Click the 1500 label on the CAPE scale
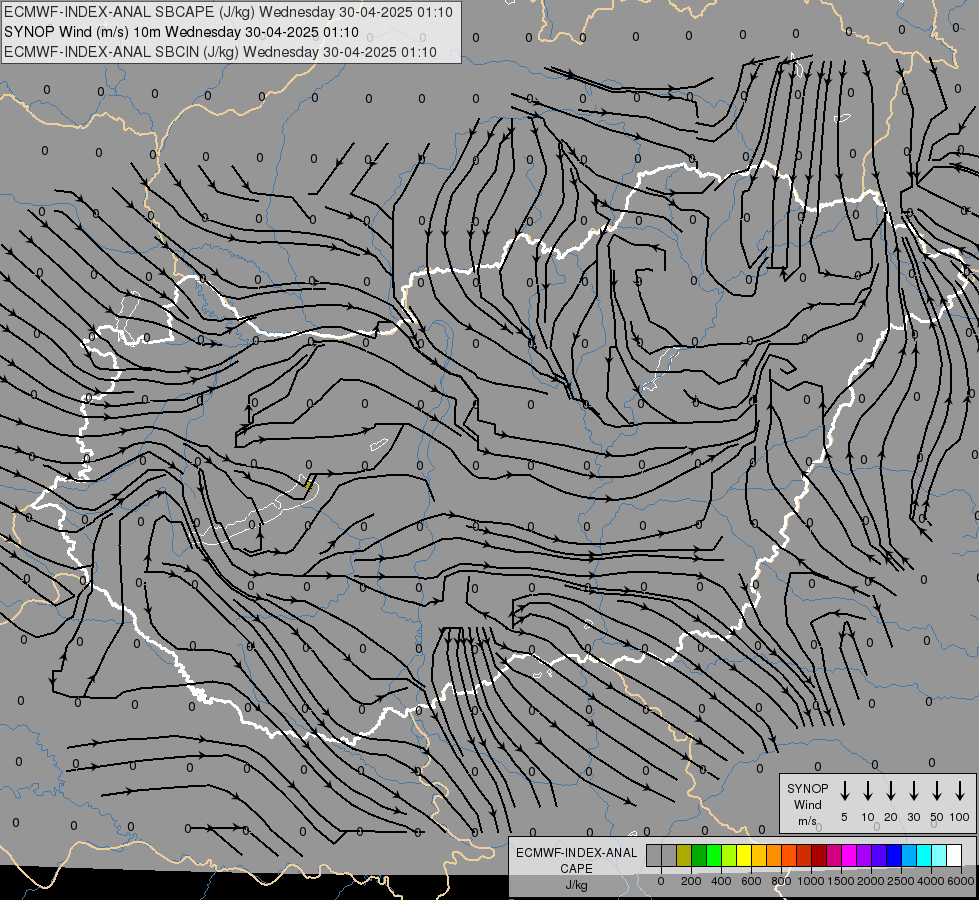Screen dimensions: 979x900 840,881
